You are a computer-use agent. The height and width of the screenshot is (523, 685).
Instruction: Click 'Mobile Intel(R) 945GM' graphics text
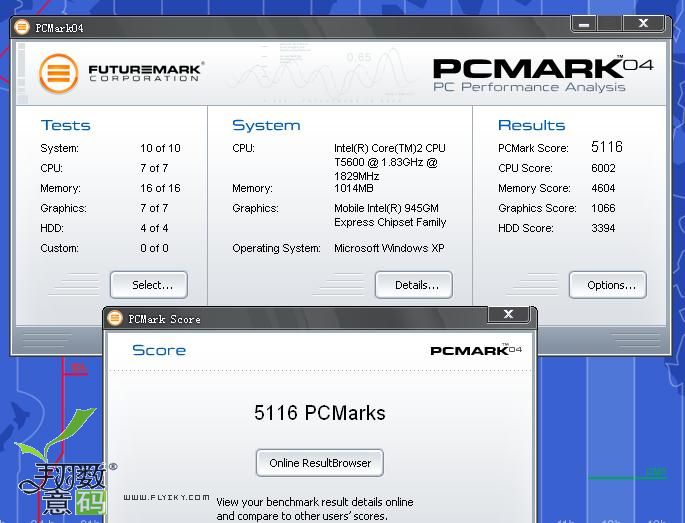coord(387,208)
